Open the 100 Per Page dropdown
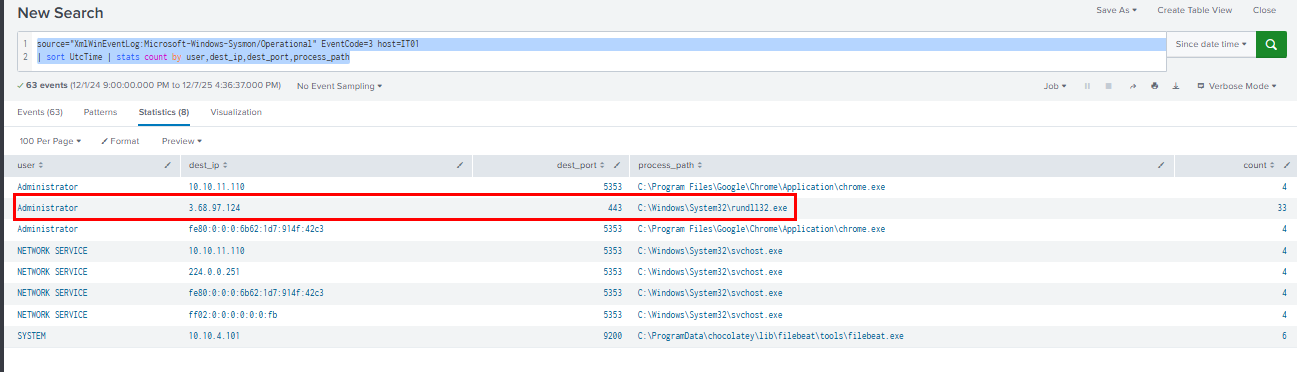The image size is (1297, 372). 50,141
